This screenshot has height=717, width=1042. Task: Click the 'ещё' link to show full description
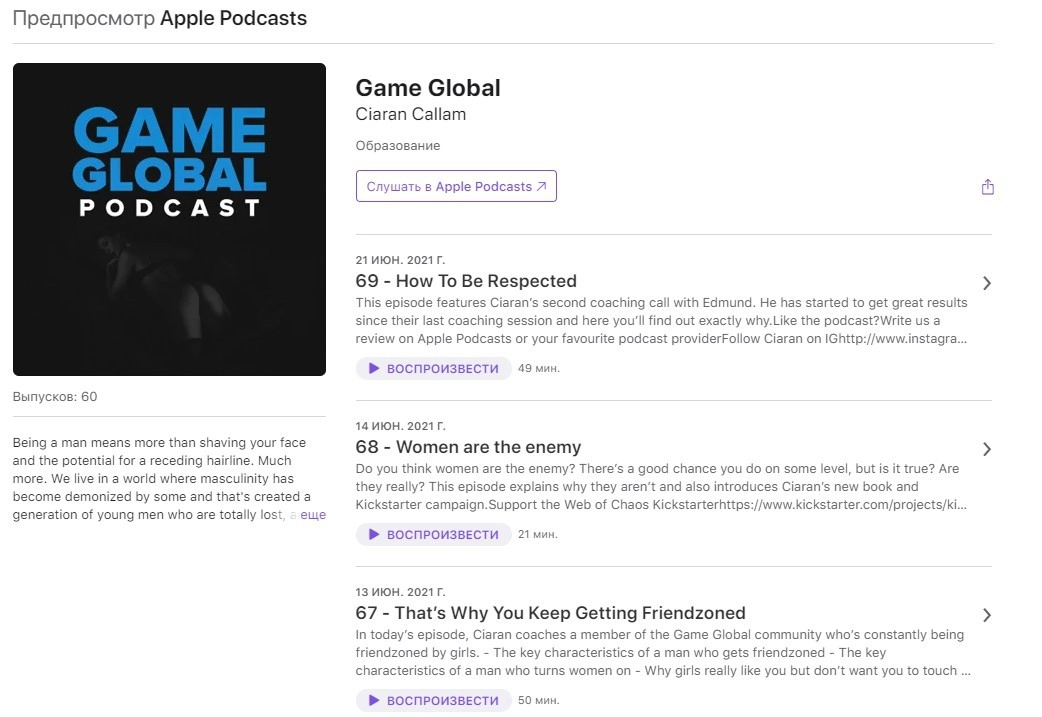[316, 514]
